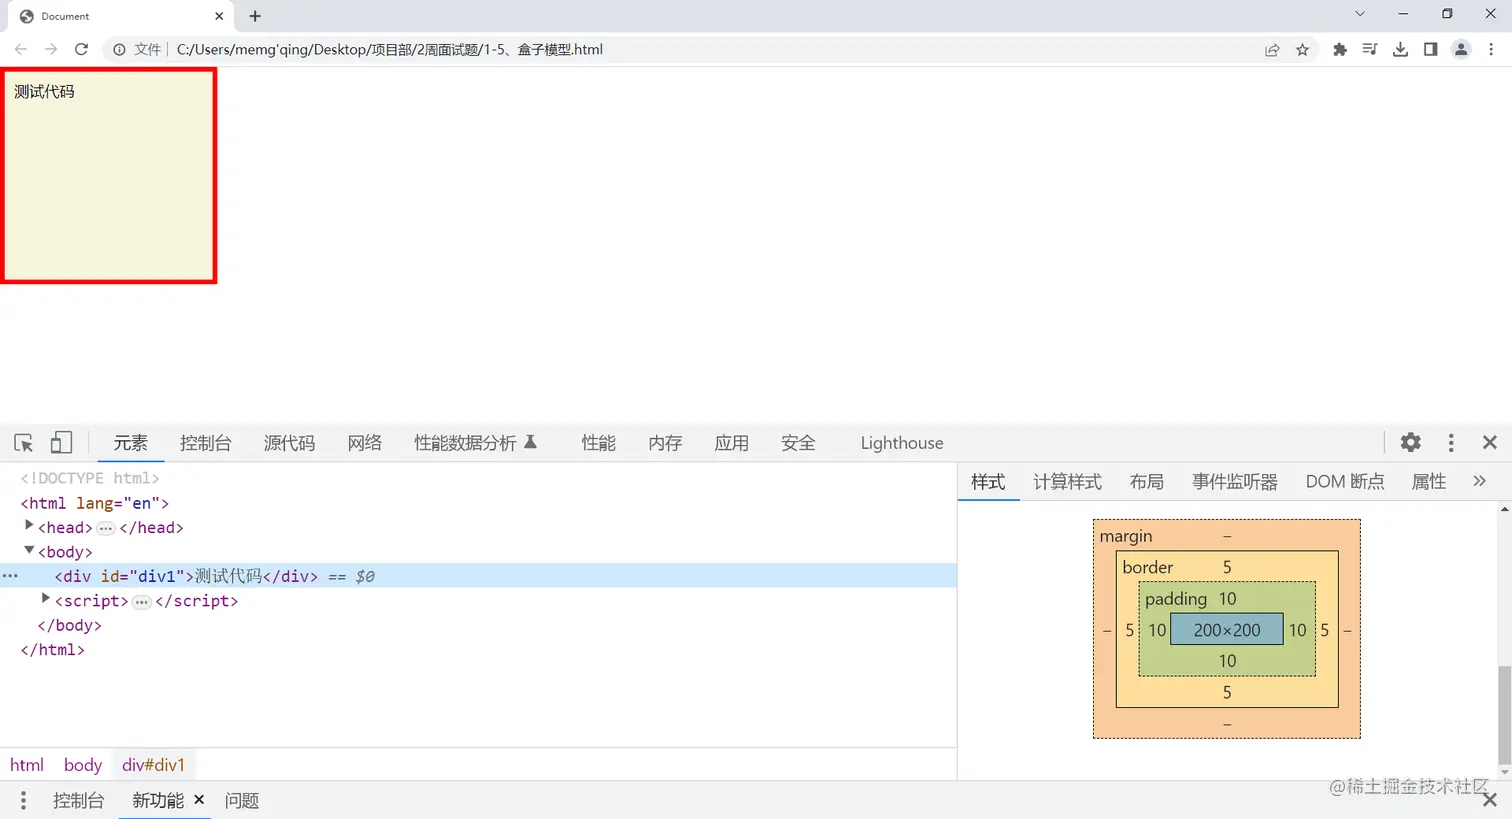Open DevTools three-dot customize menu
Viewport: 1512px width, 819px height.
[x=1451, y=443]
